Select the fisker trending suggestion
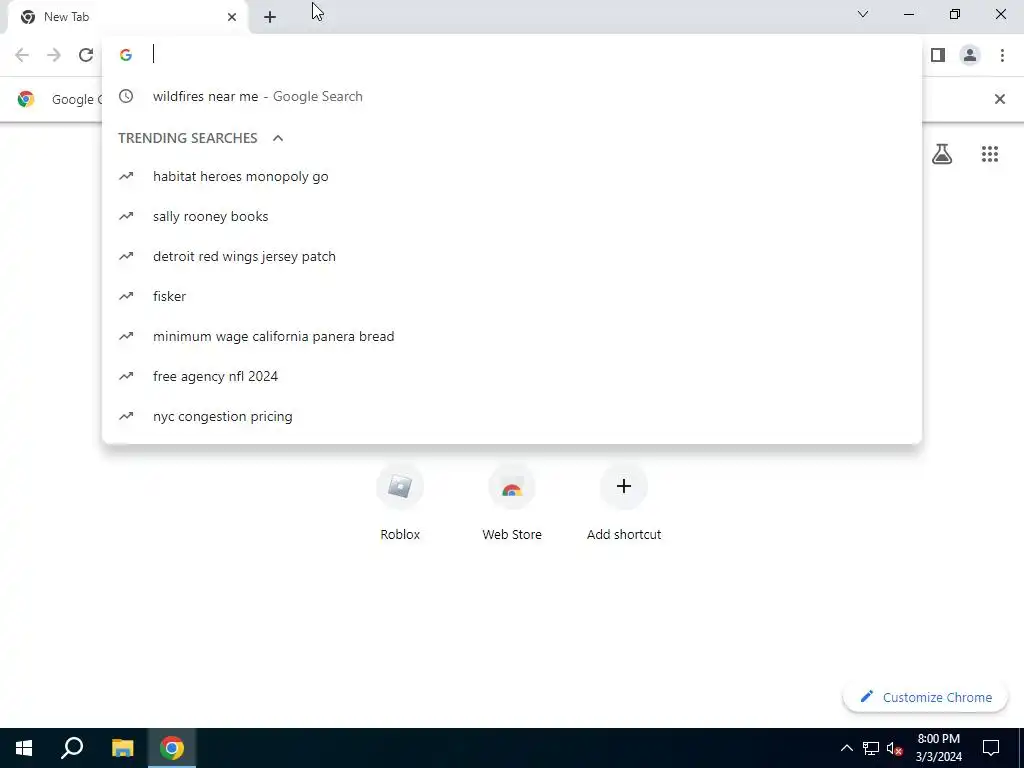 pos(512,296)
